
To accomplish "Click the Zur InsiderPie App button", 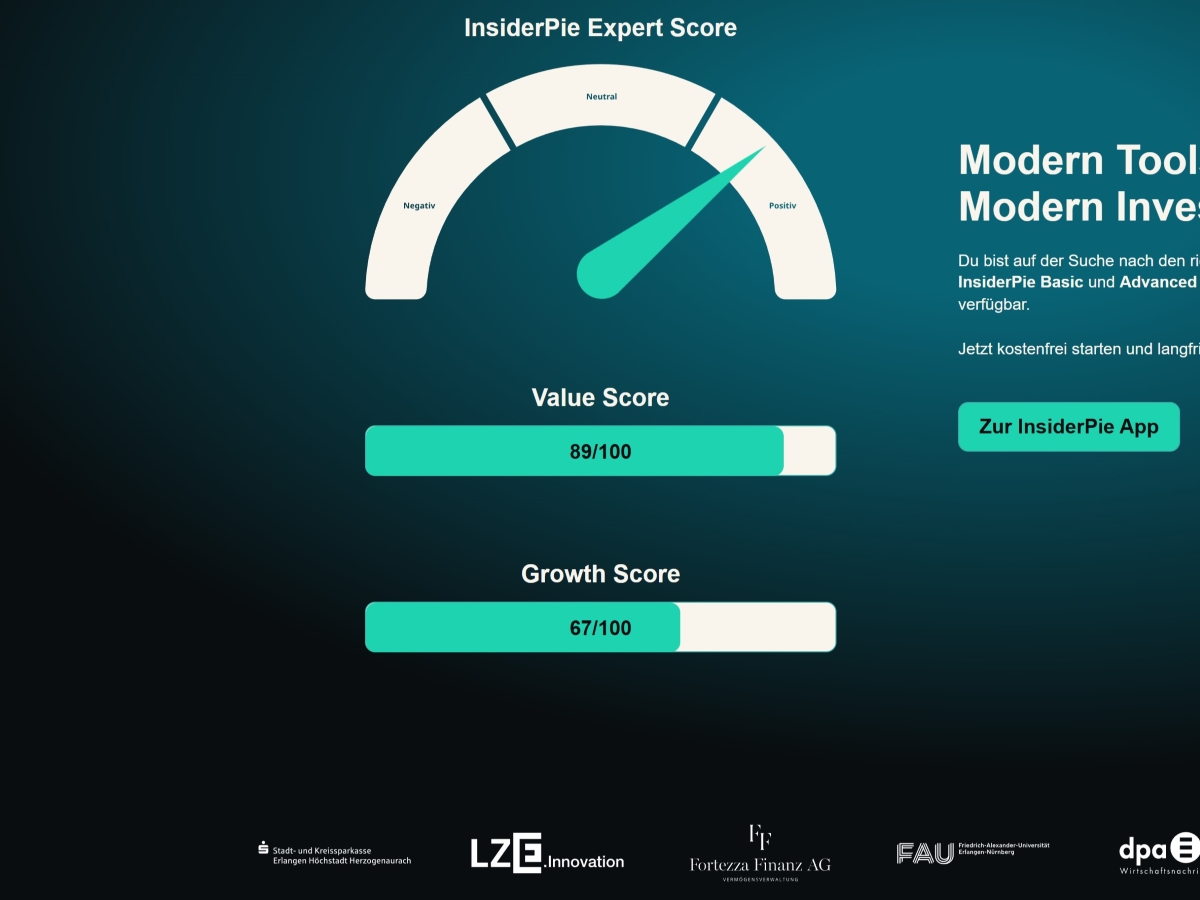I will pyautogui.click(x=1069, y=427).
